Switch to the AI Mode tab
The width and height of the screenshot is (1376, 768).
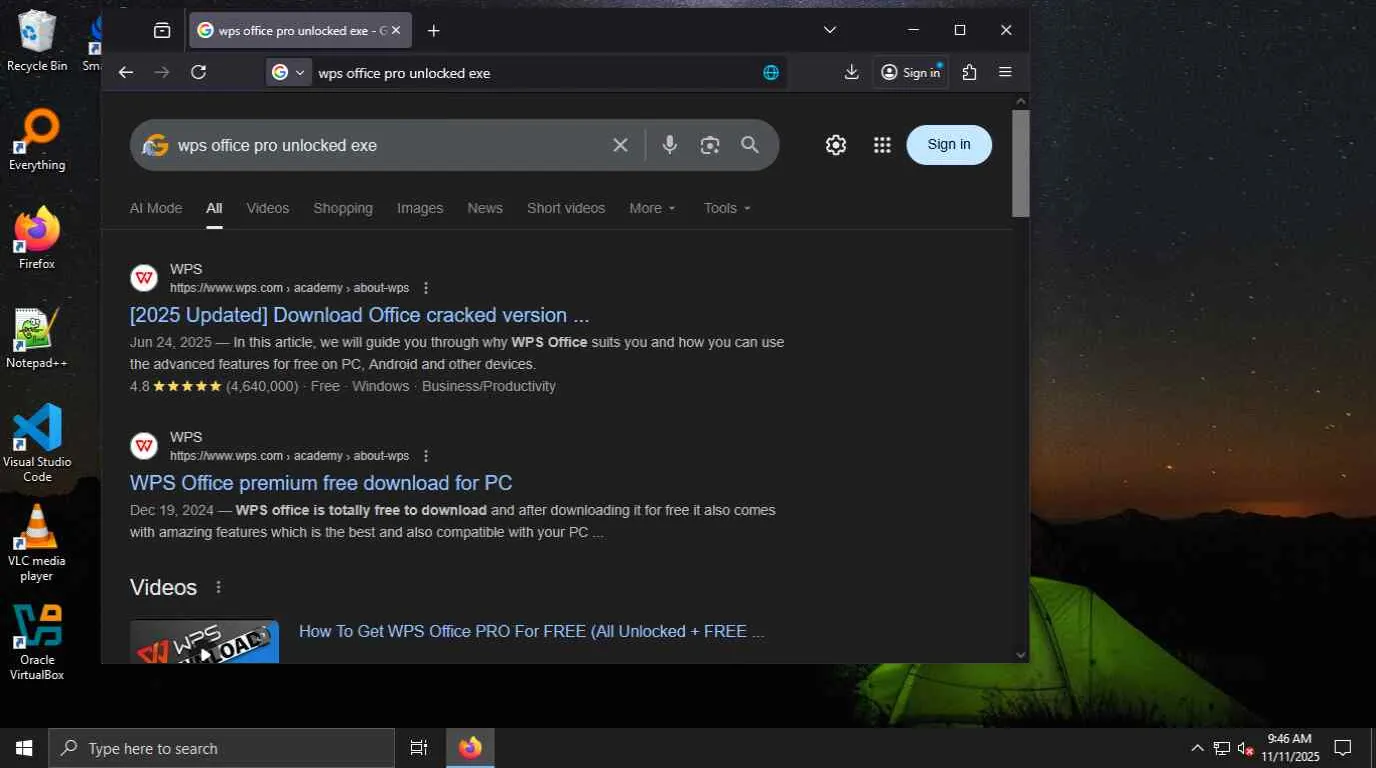coord(156,208)
